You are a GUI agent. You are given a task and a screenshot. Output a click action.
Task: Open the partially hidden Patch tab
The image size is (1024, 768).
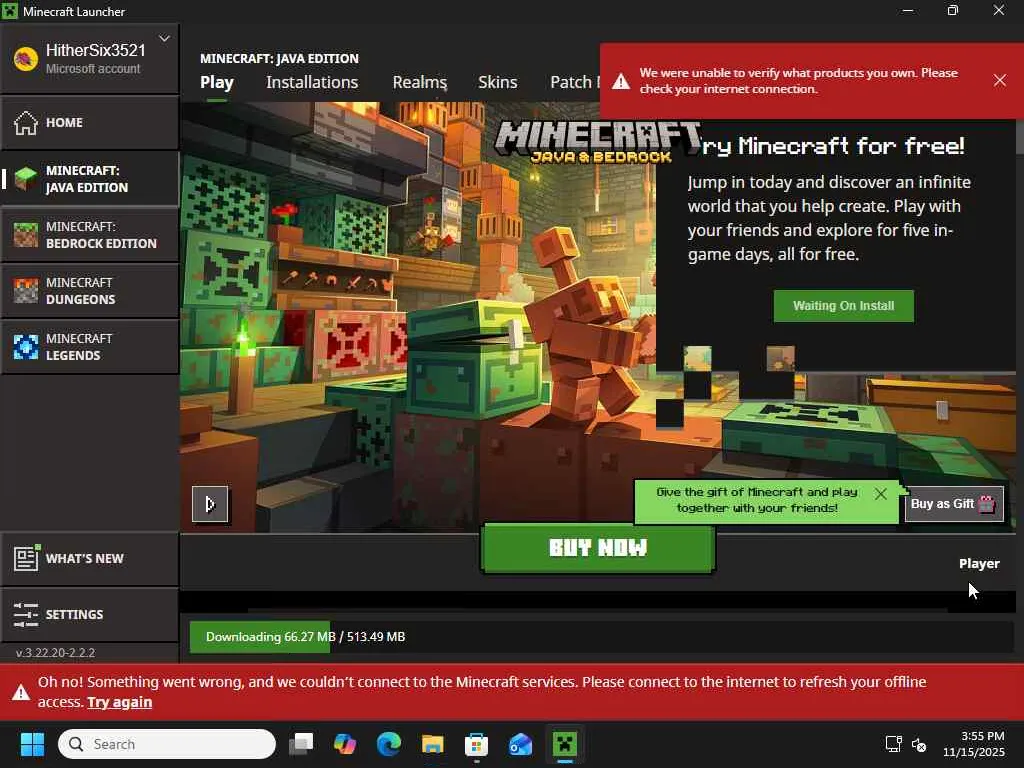coord(575,82)
